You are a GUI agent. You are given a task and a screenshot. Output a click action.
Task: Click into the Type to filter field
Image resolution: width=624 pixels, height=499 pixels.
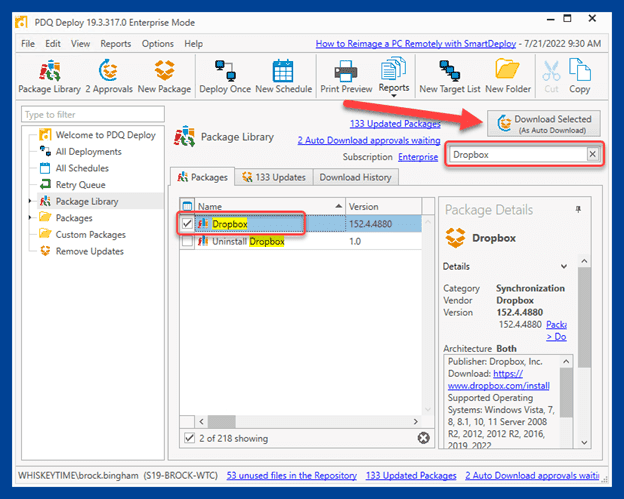click(x=93, y=115)
